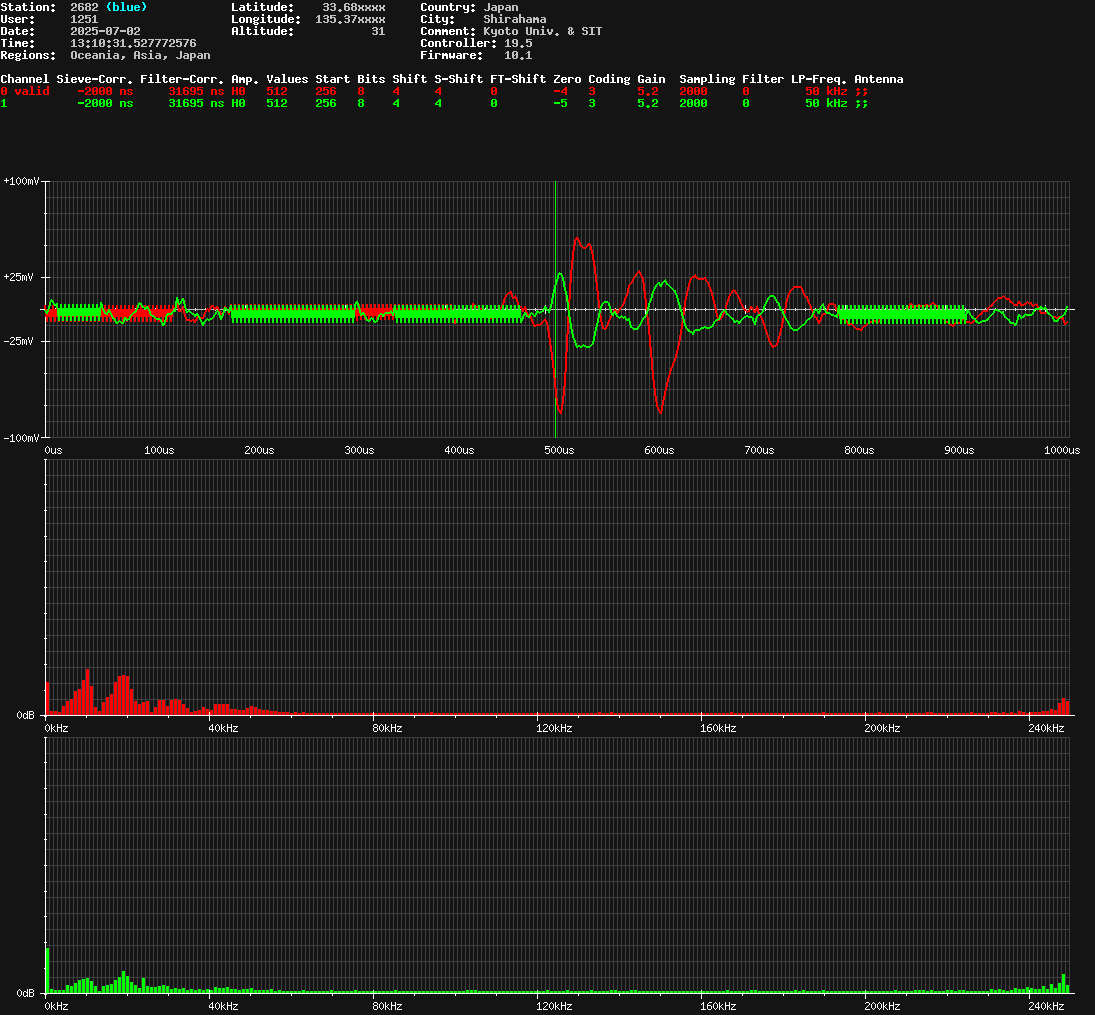This screenshot has width=1095, height=1015.
Task: Select the date 2025-07-02
Action: (105, 31)
